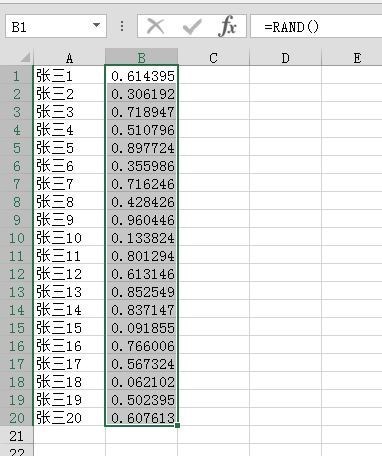Image resolution: width=382 pixels, height=456 pixels.
Task: Click cell containing 张三4
Action: 69,130
